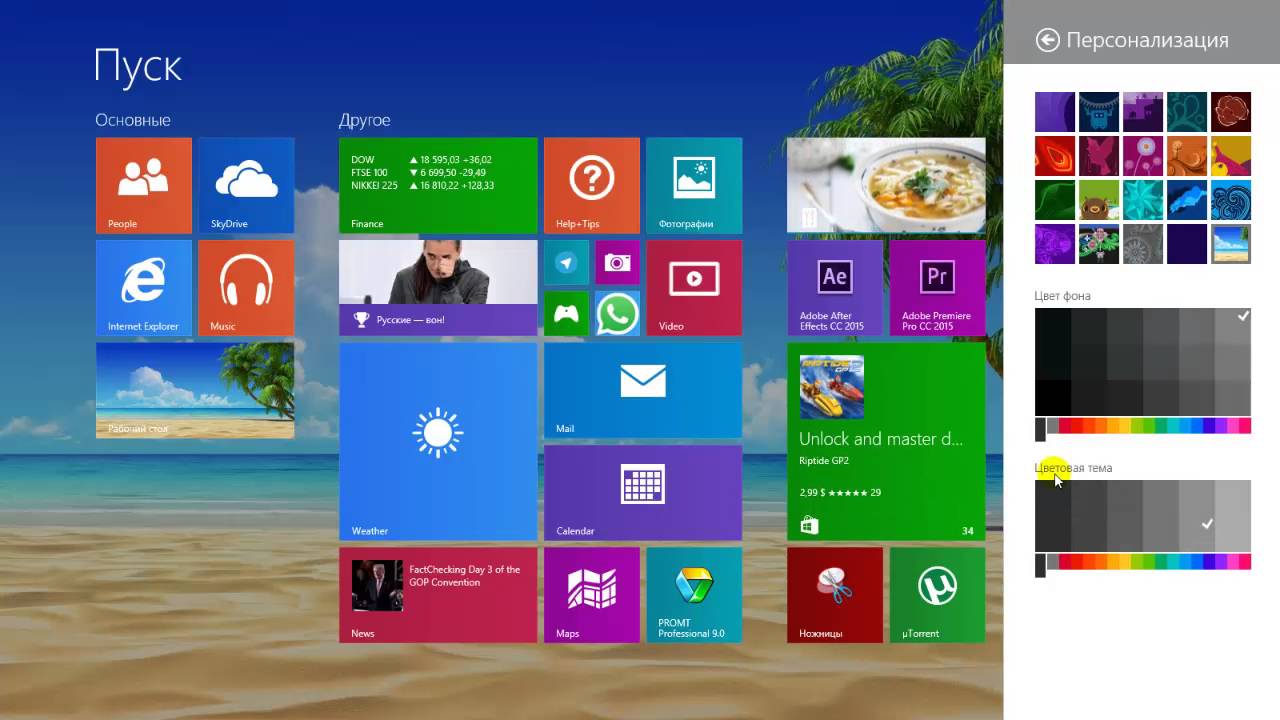Viewport: 1280px width, 720px height.
Task: Select the yellow bird on red background
Action: [1231, 156]
